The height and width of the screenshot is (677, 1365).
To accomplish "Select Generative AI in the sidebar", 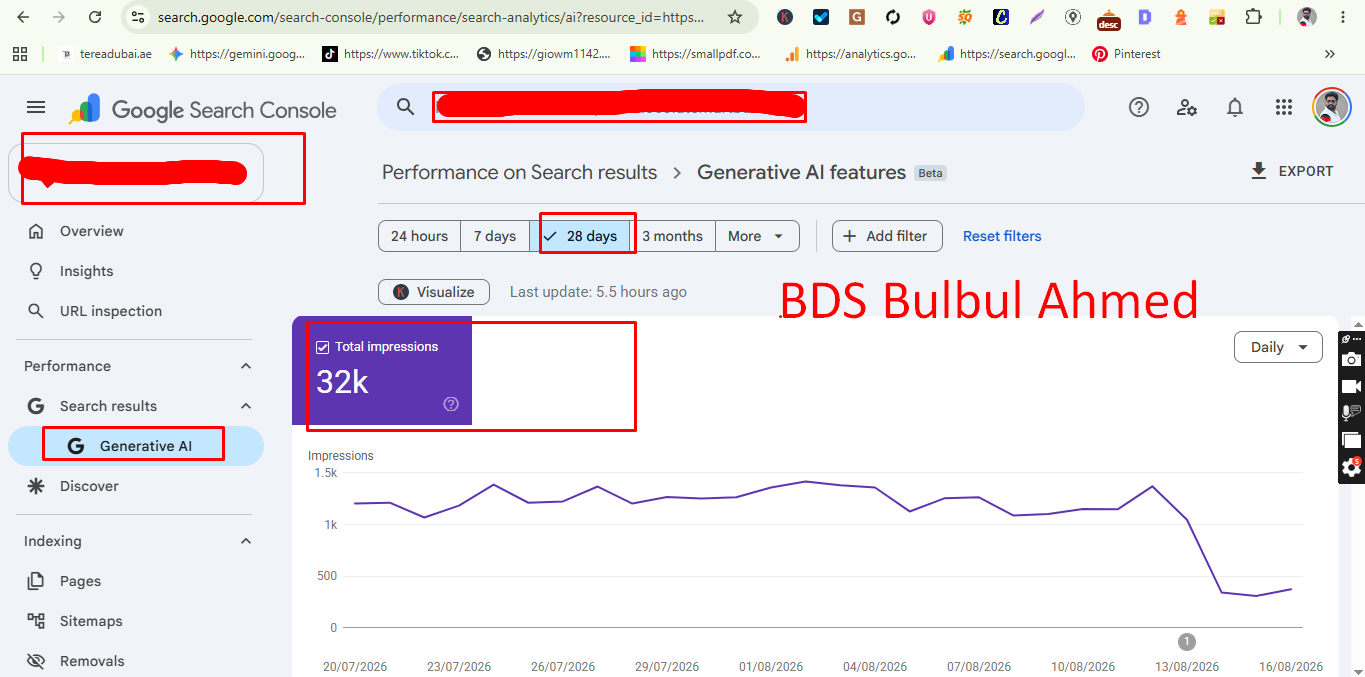I will [136, 446].
